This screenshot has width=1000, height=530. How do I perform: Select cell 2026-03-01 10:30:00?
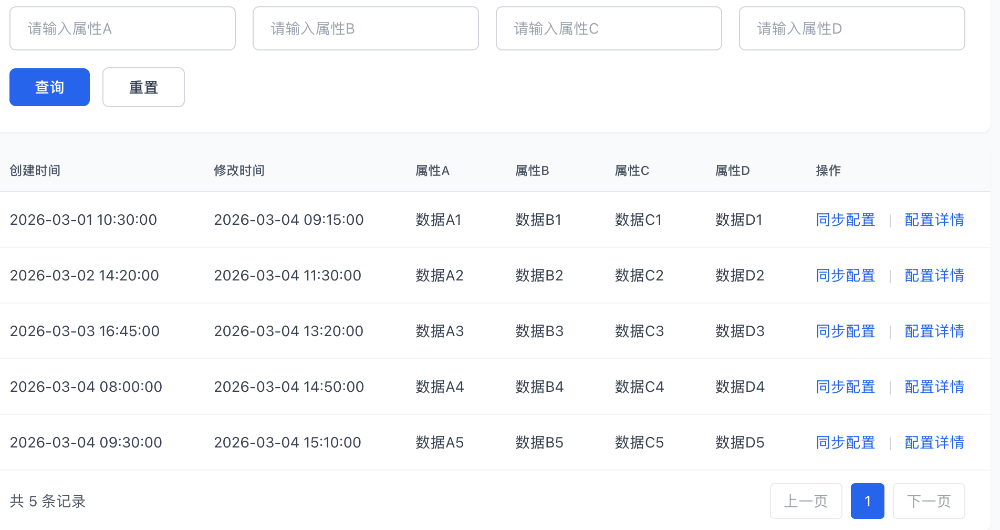click(x=84, y=219)
